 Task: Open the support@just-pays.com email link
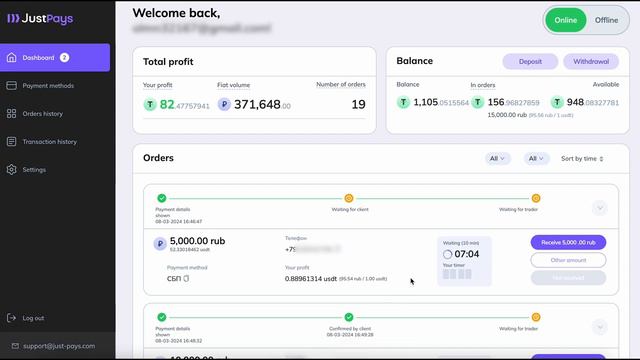click(59, 346)
